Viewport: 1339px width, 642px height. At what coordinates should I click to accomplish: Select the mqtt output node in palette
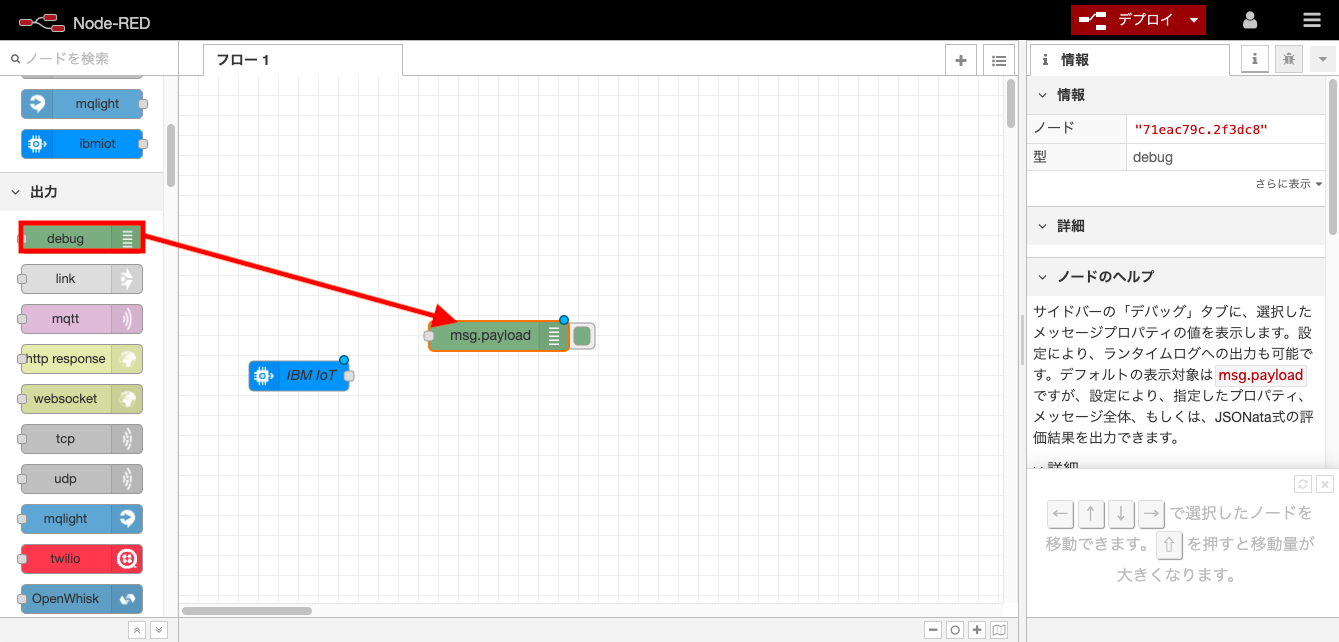(80, 319)
